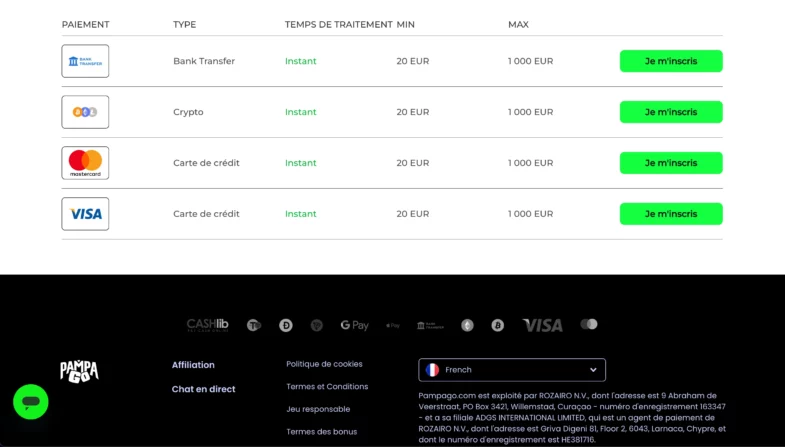This screenshot has height=447, width=785.
Task: Open the green live chat bubble
Action: pos(31,401)
